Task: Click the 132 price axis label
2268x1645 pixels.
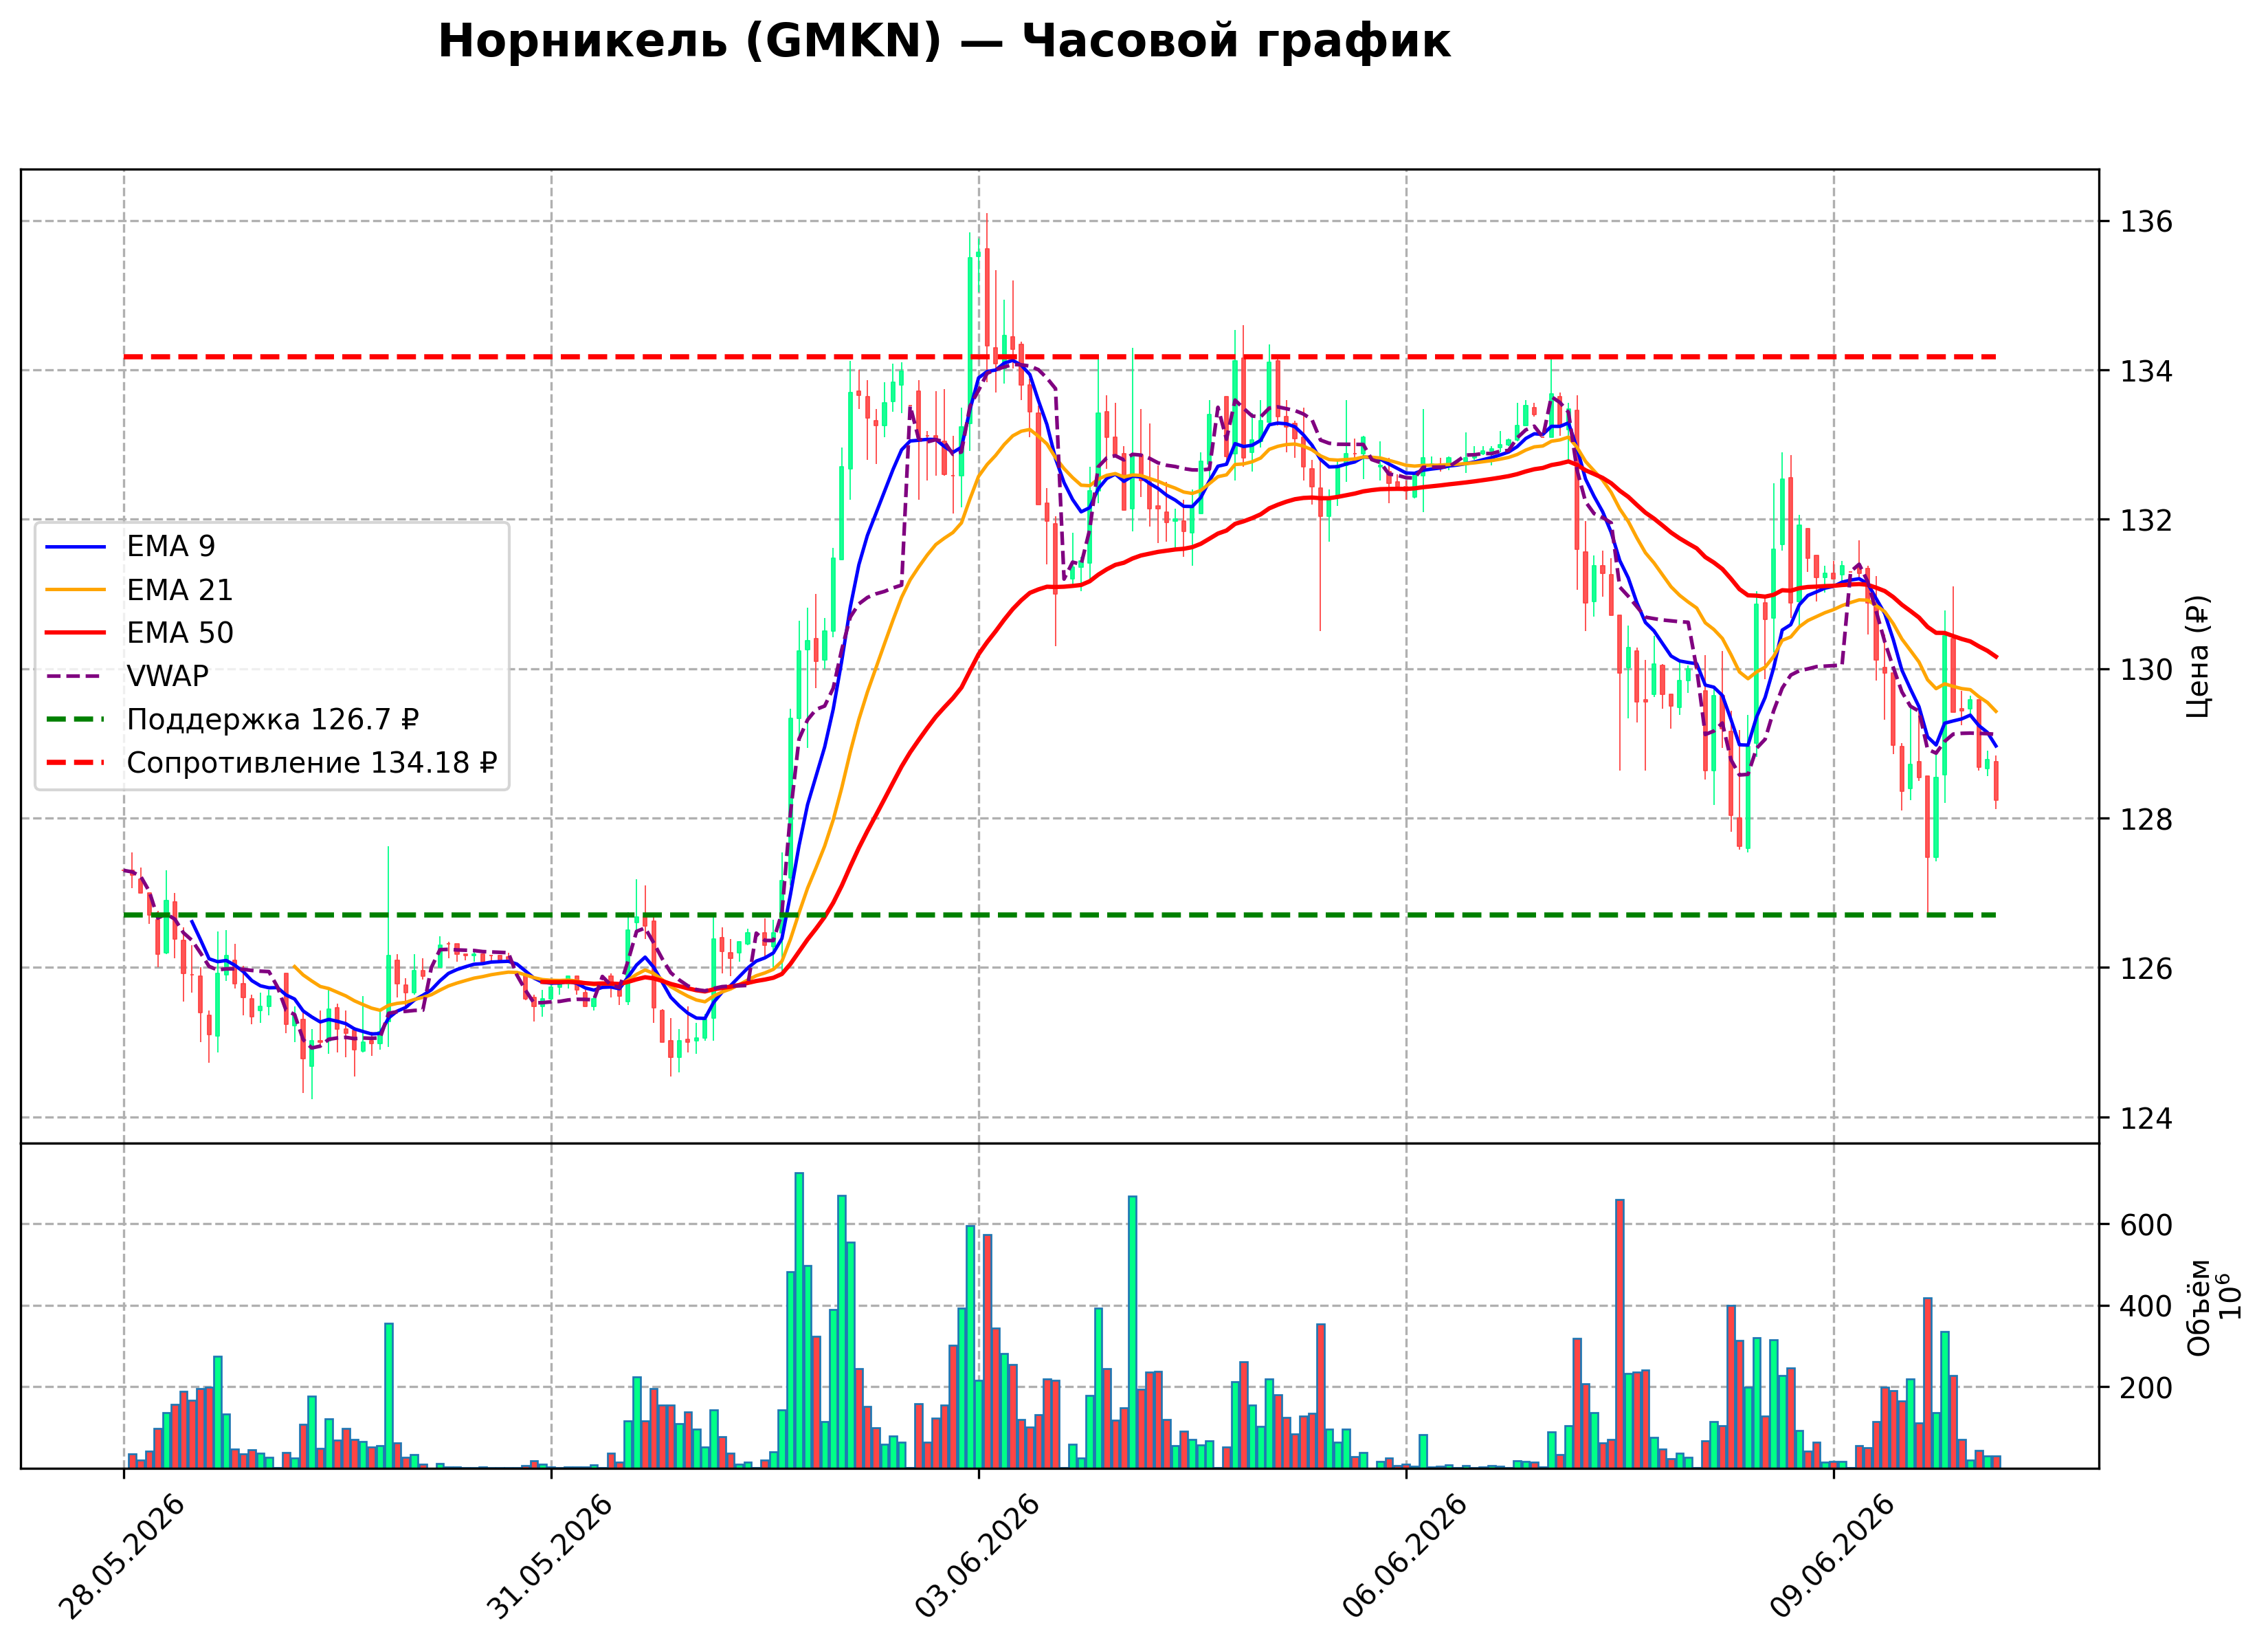Action: (2147, 520)
